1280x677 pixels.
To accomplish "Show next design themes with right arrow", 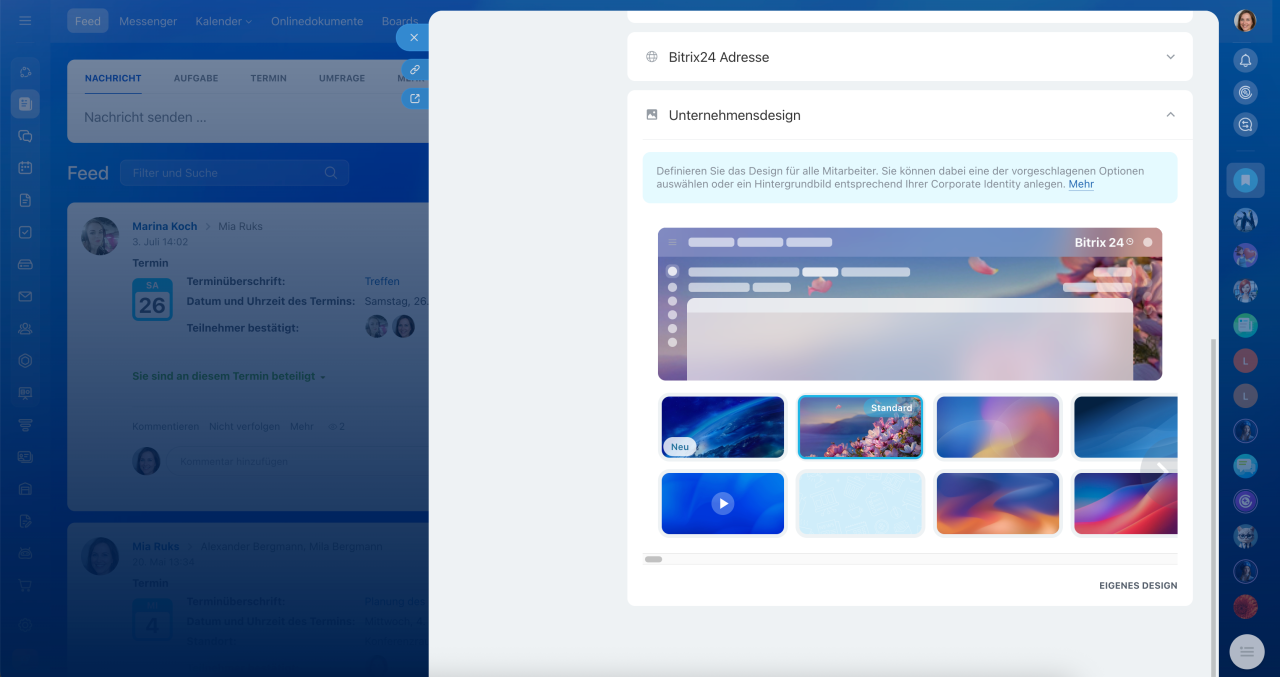I will pos(1160,467).
